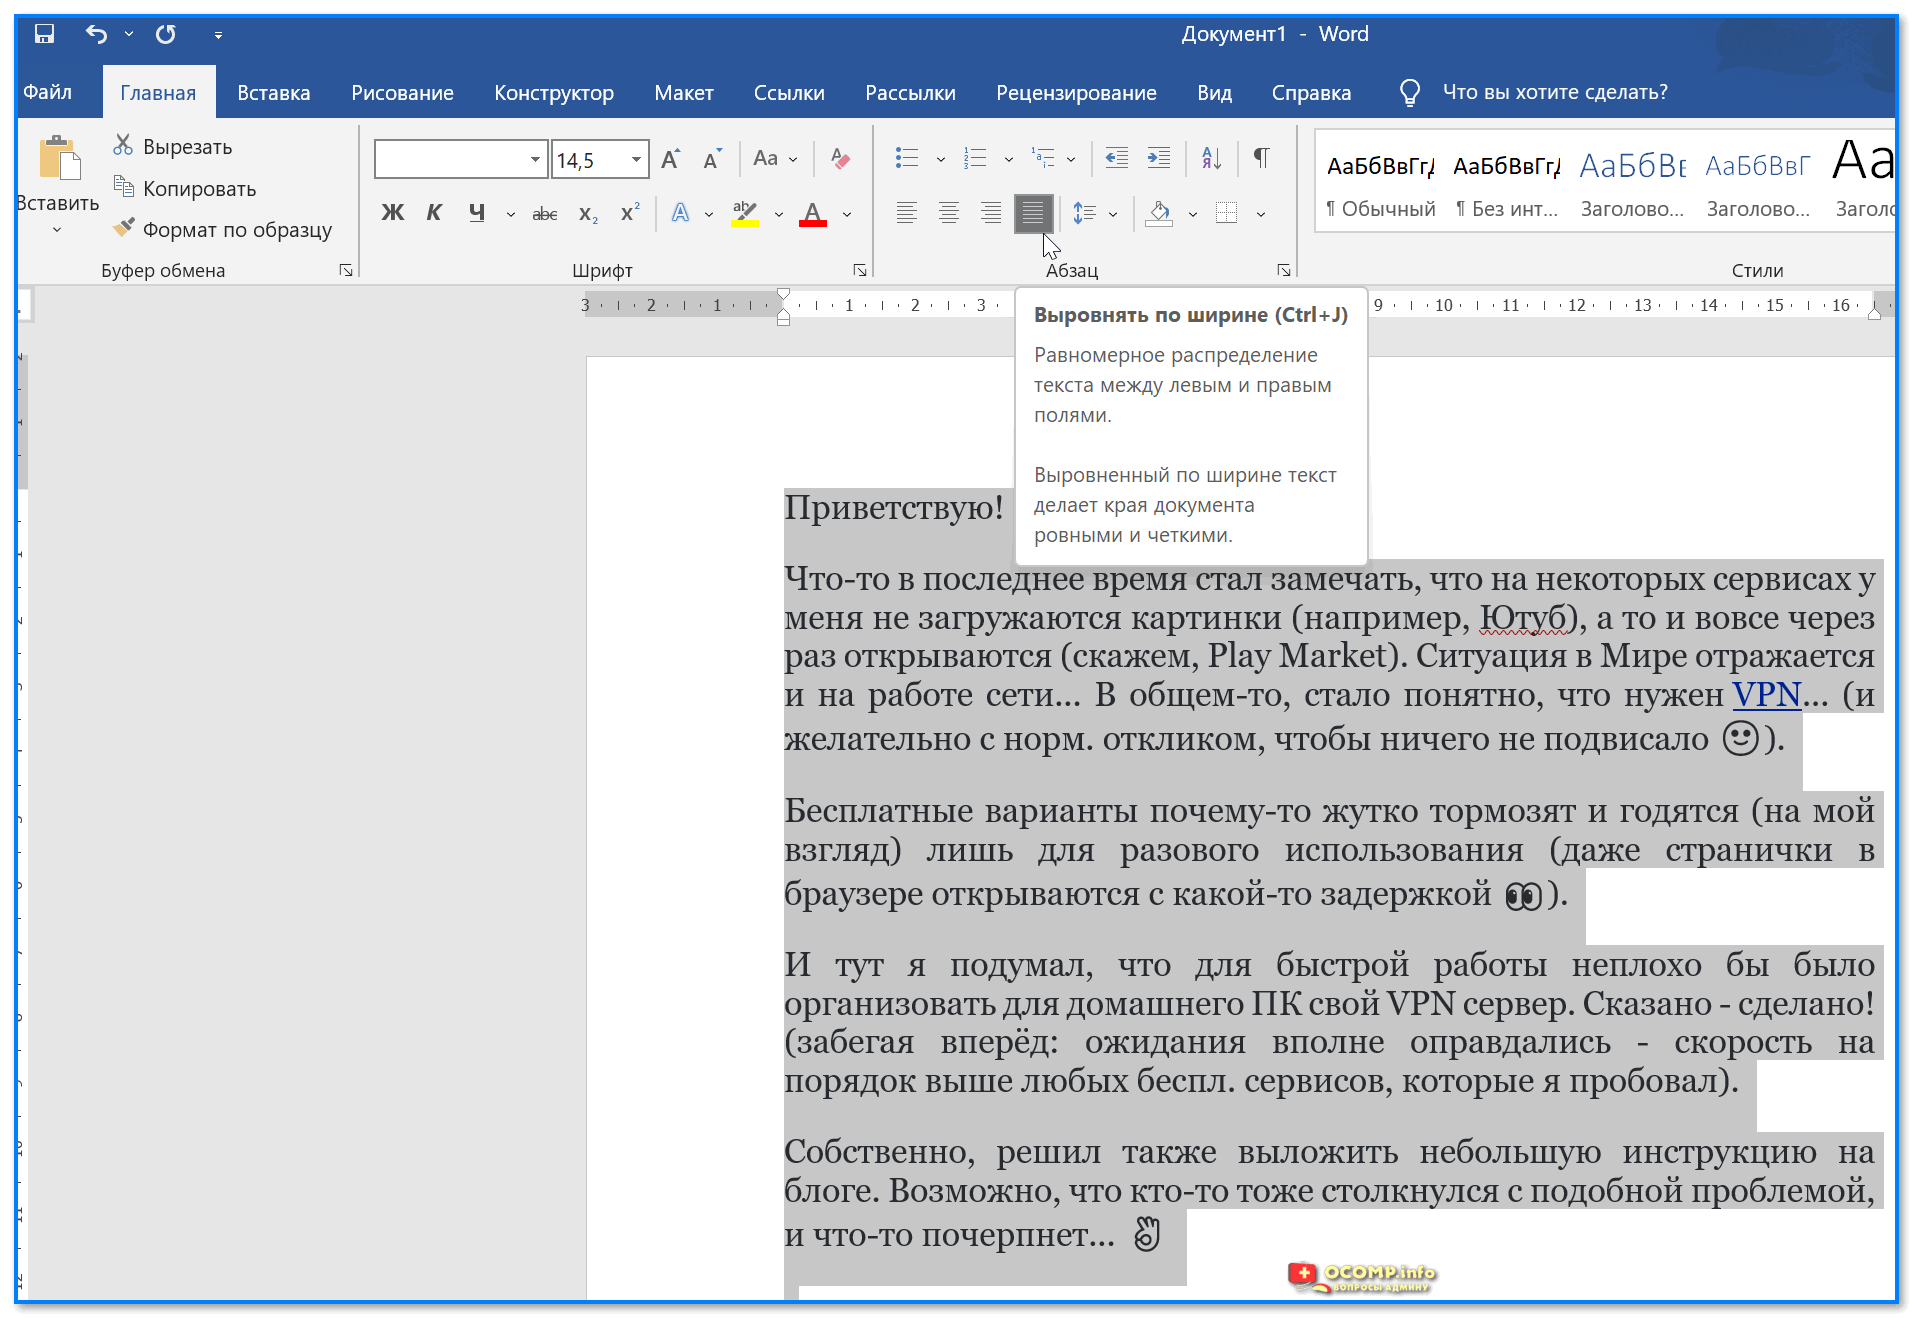
Task: Open the Буфер обмена dialog launcher
Action: pyautogui.click(x=346, y=270)
